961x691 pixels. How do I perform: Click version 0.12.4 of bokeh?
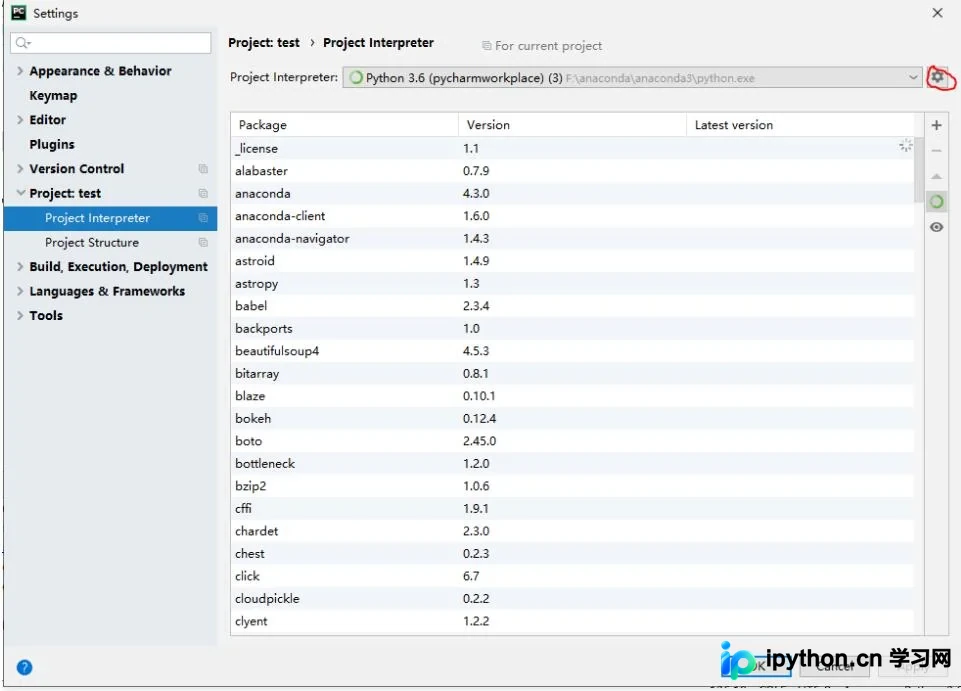479,418
